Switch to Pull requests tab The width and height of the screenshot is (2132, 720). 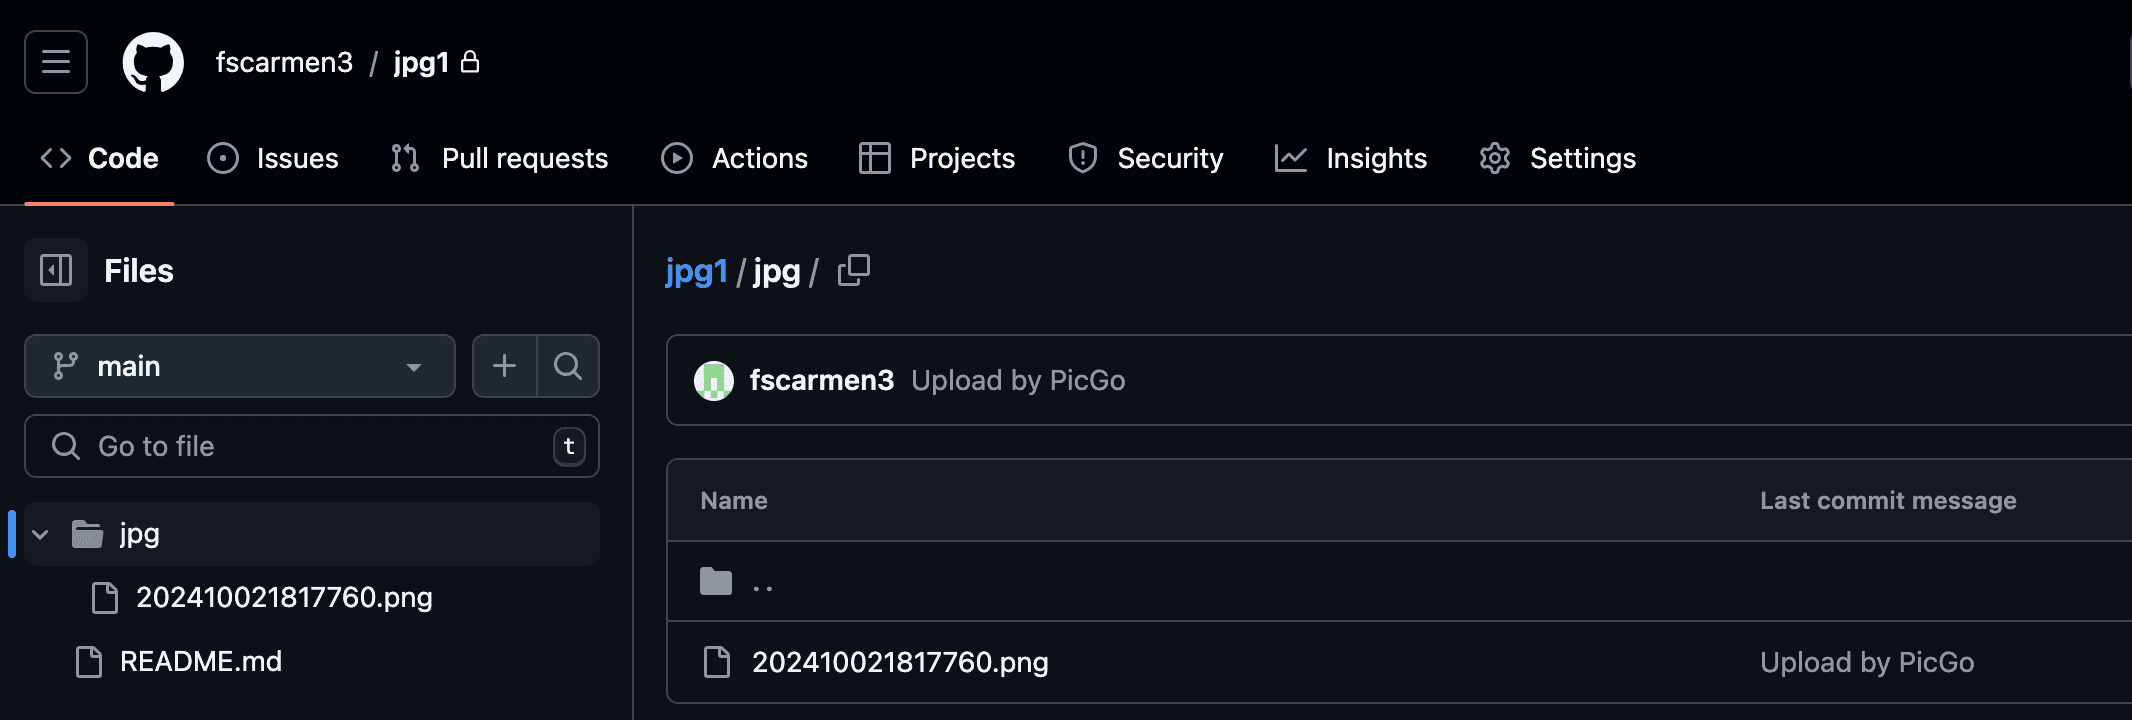[x=499, y=158]
